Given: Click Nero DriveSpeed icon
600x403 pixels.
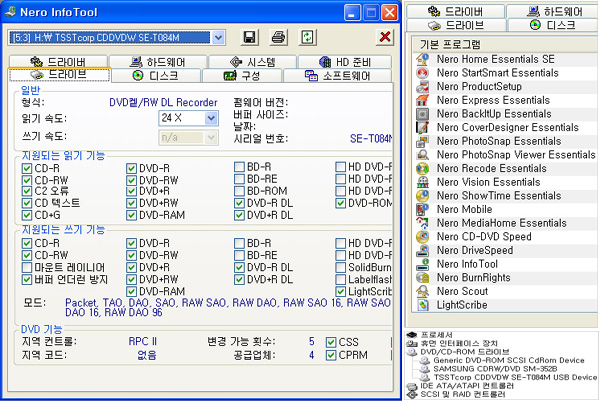Looking at the screenshot, I should click(x=422, y=250).
